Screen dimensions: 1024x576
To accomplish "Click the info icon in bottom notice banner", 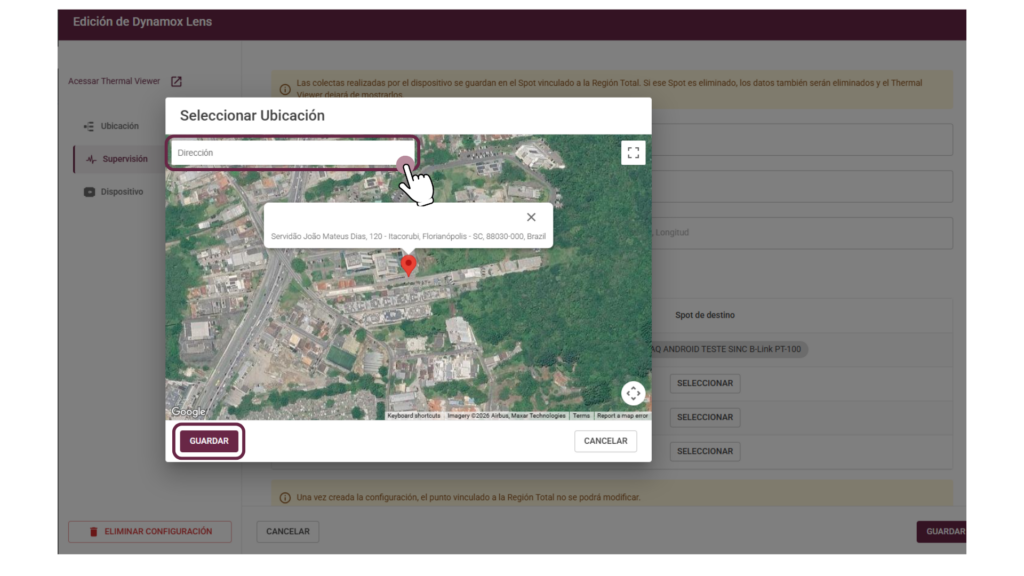I will (x=285, y=498).
